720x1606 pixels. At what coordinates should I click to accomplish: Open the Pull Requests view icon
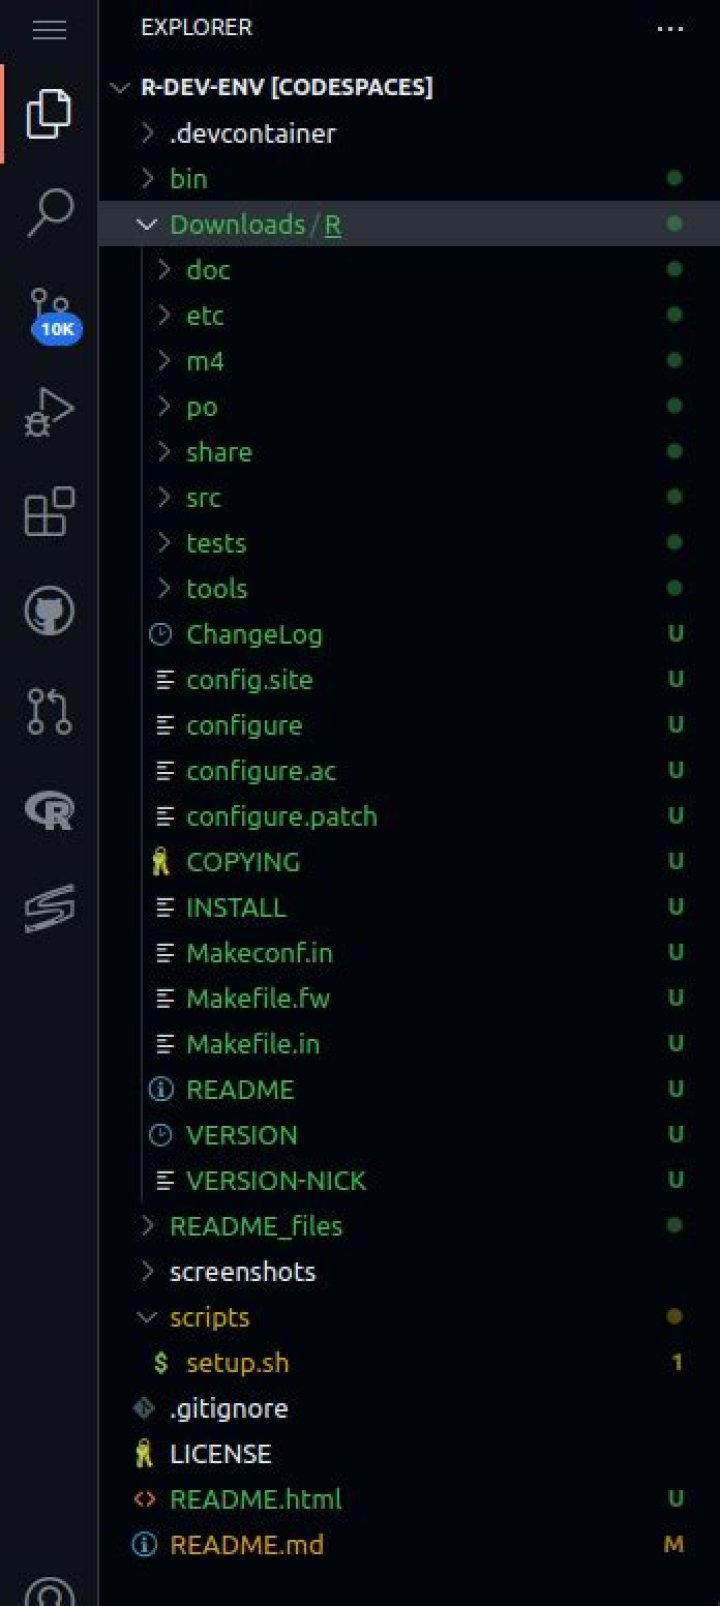click(x=48, y=710)
